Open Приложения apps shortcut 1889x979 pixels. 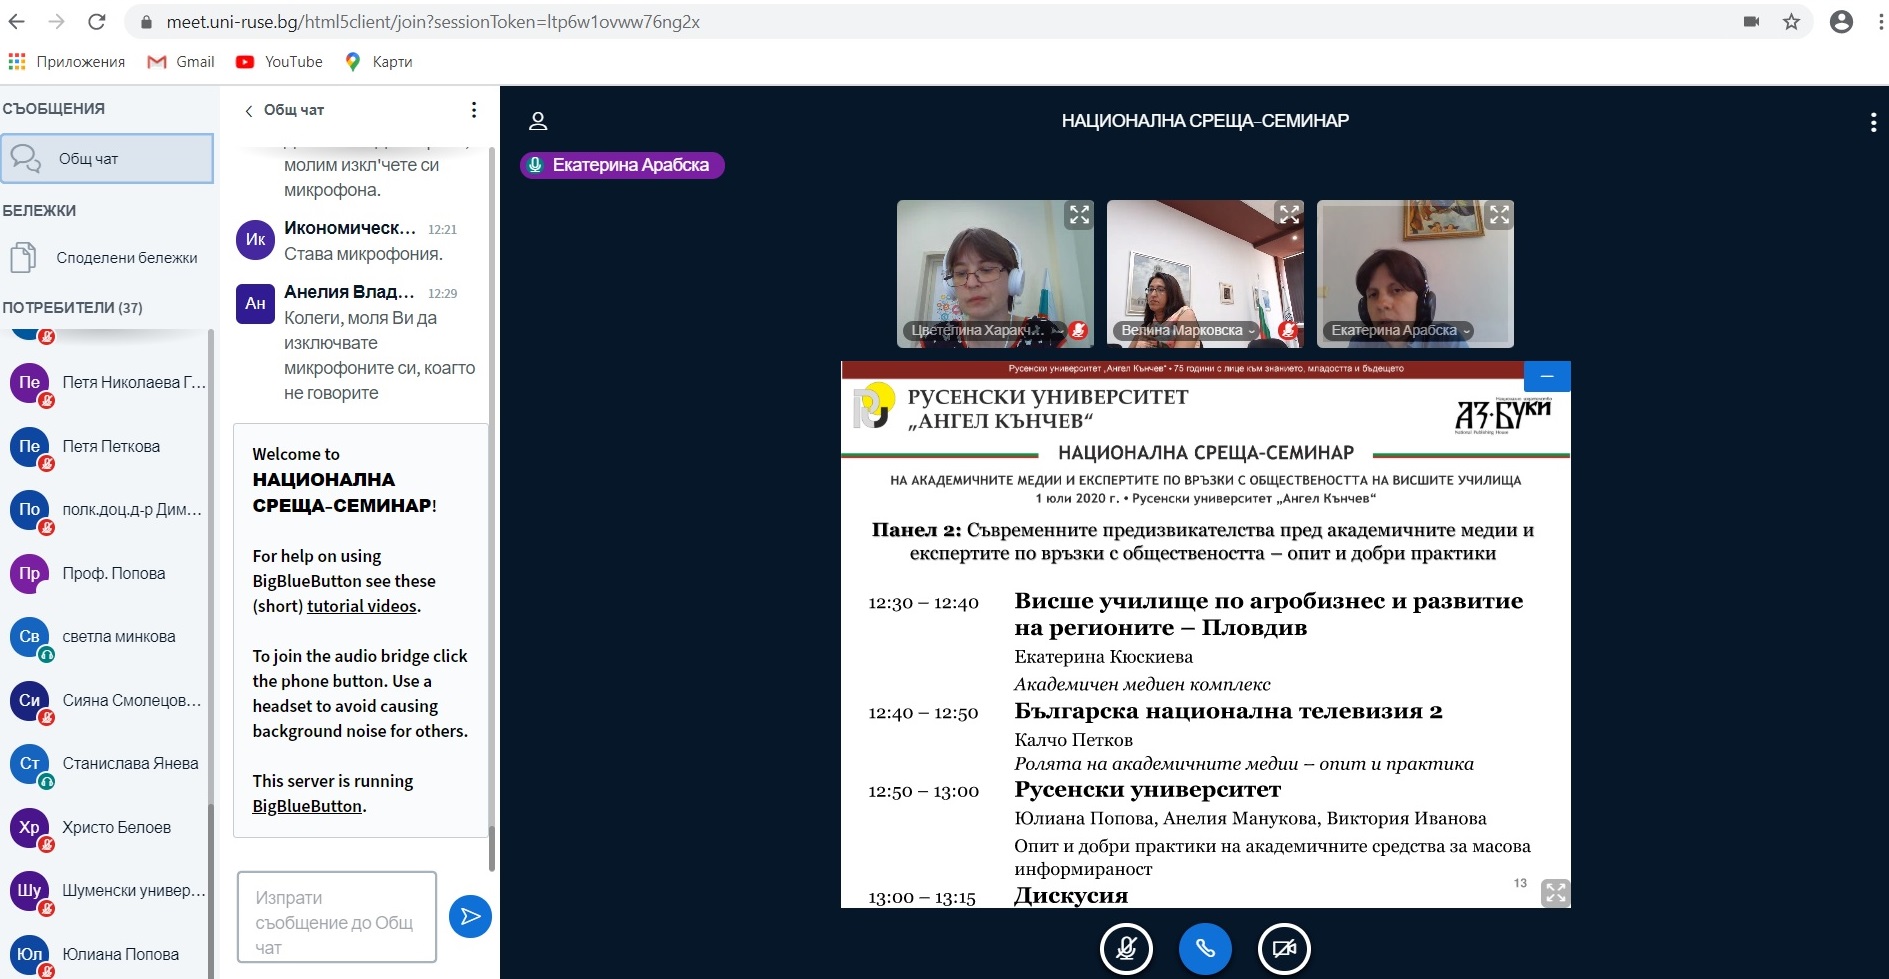coord(67,62)
